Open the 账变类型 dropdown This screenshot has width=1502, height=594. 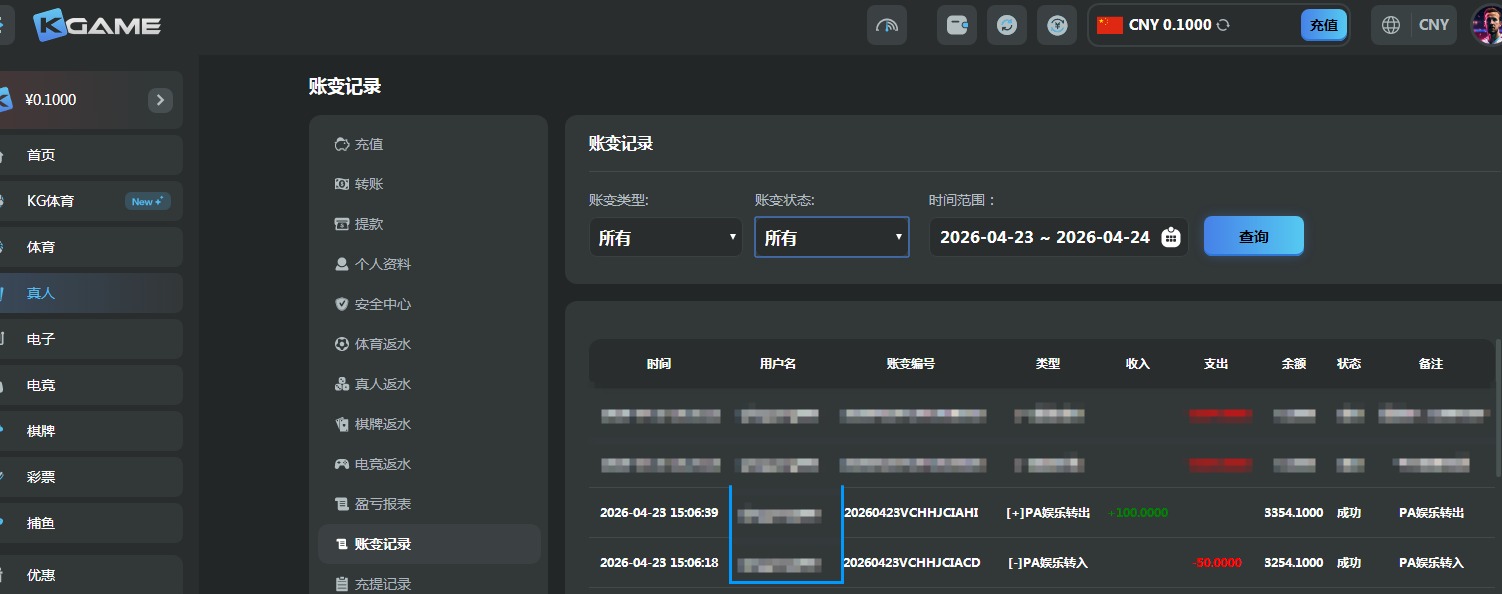pyautogui.click(x=666, y=238)
